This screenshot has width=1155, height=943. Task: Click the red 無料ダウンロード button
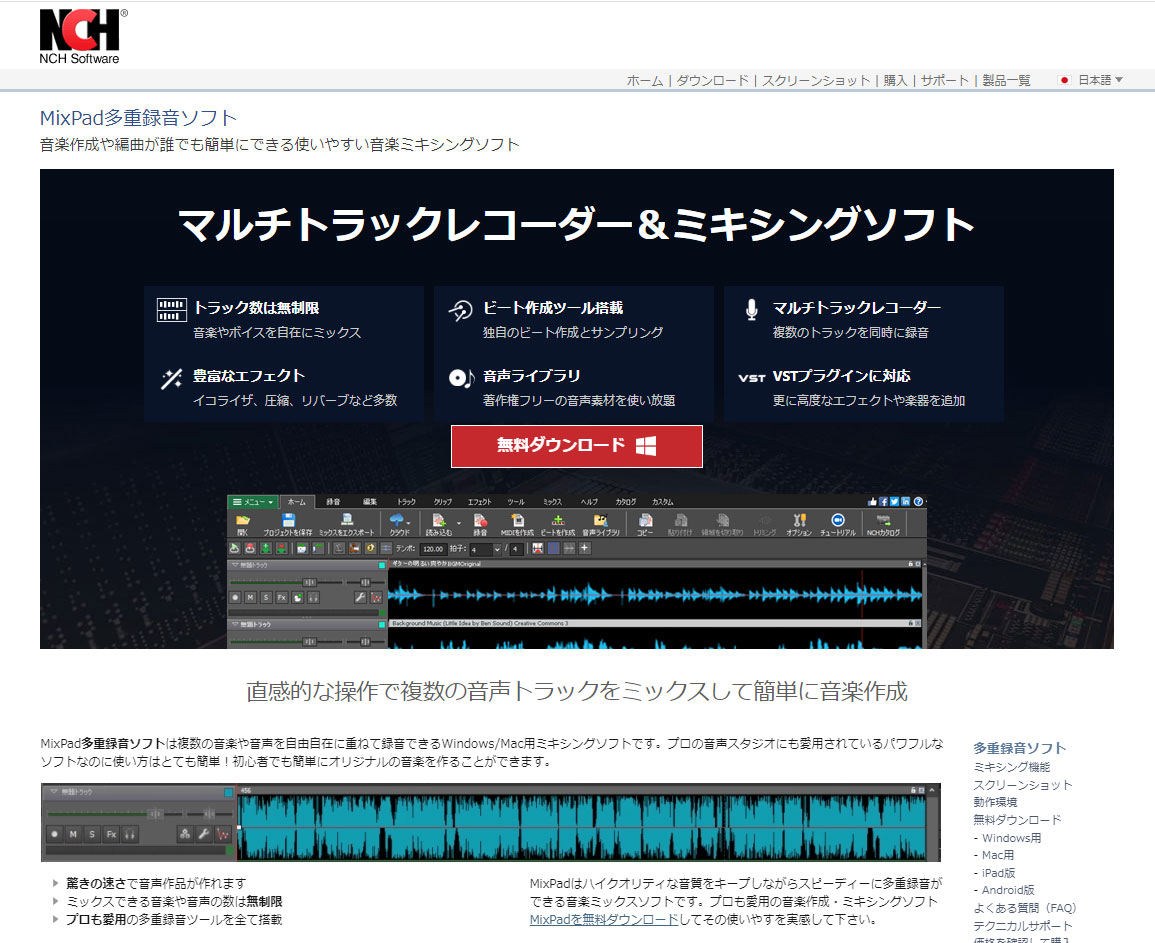(577, 446)
